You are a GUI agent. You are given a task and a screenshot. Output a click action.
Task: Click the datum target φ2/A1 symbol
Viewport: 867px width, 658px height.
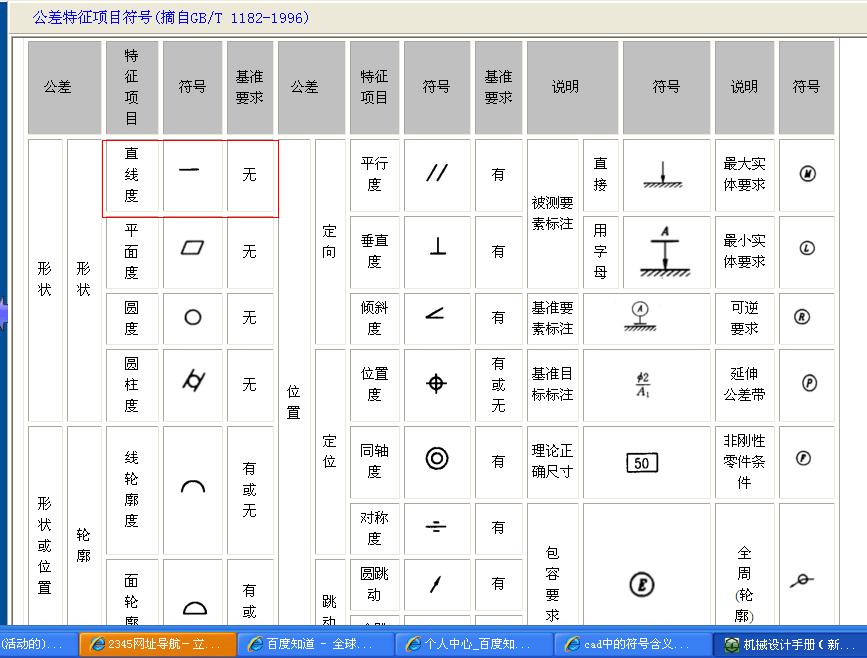click(x=643, y=384)
